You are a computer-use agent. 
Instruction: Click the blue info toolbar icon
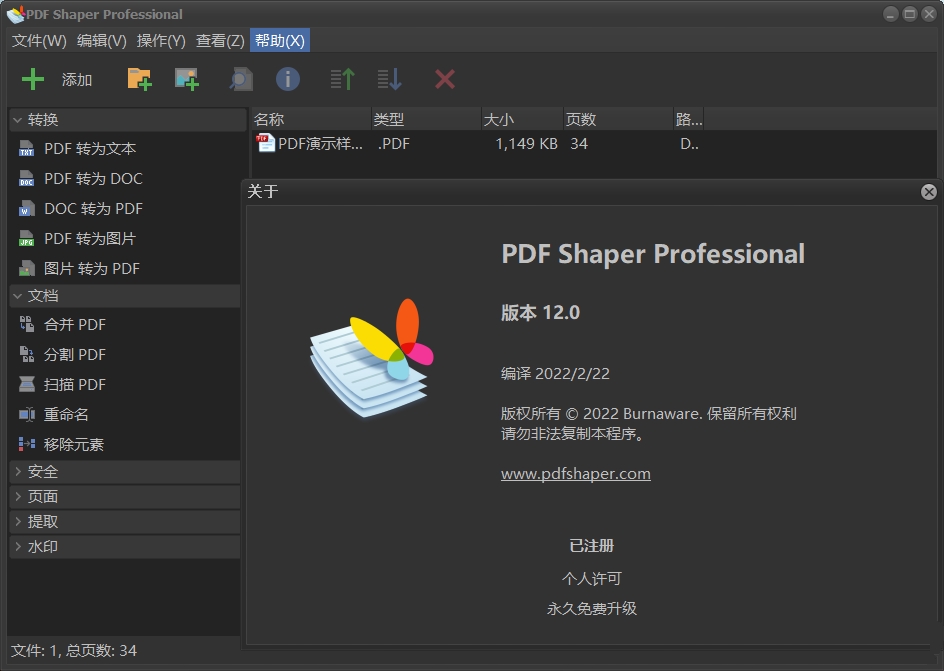pyautogui.click(x=287, y=79)
